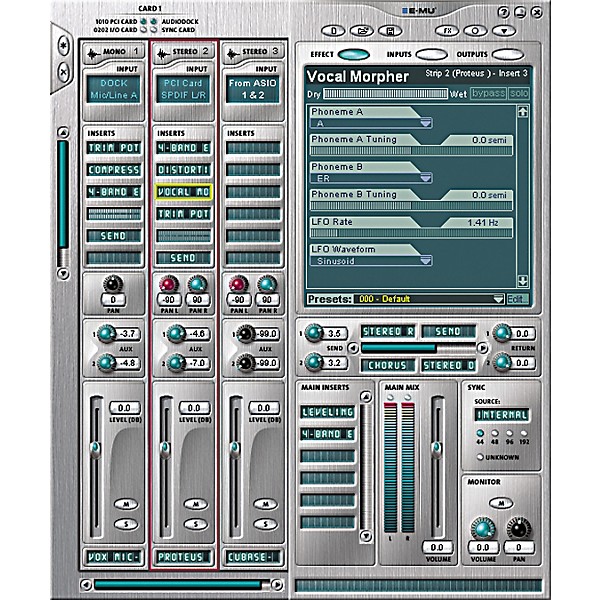
Task: Click the STEREO R send slot
Action: point(387,331)
